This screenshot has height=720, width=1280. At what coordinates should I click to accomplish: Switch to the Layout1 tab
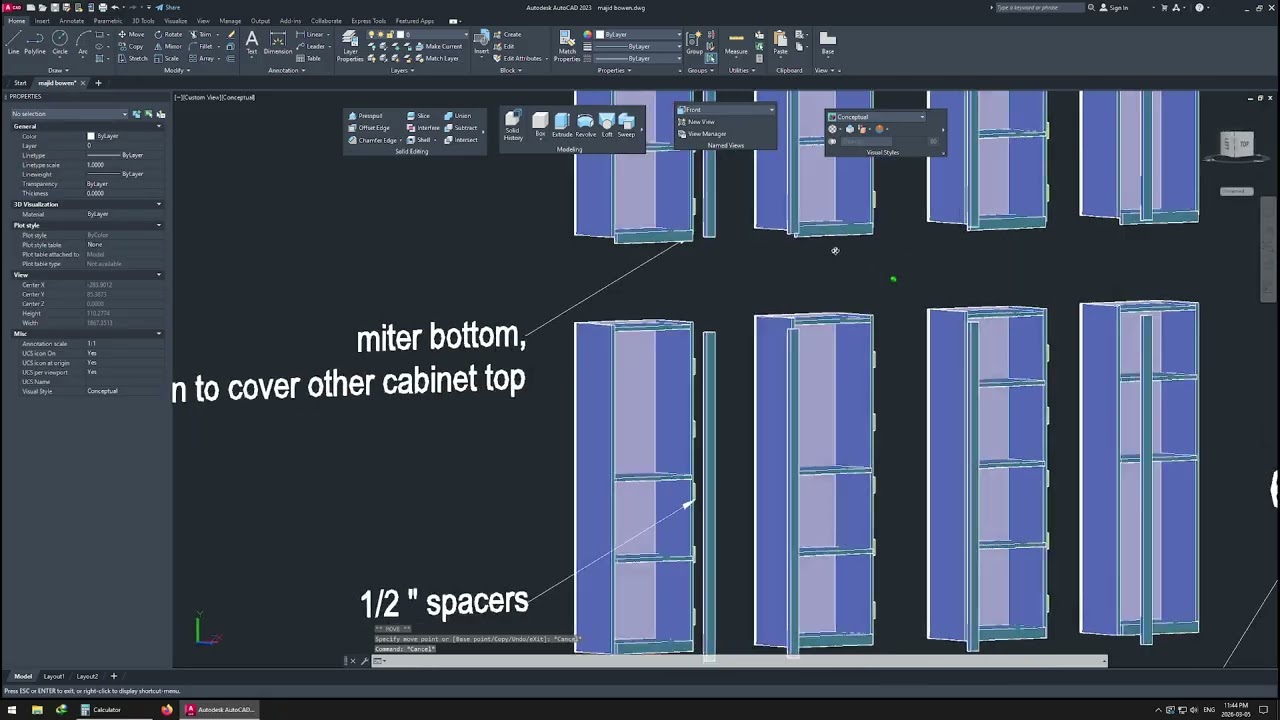coord(54,677)
